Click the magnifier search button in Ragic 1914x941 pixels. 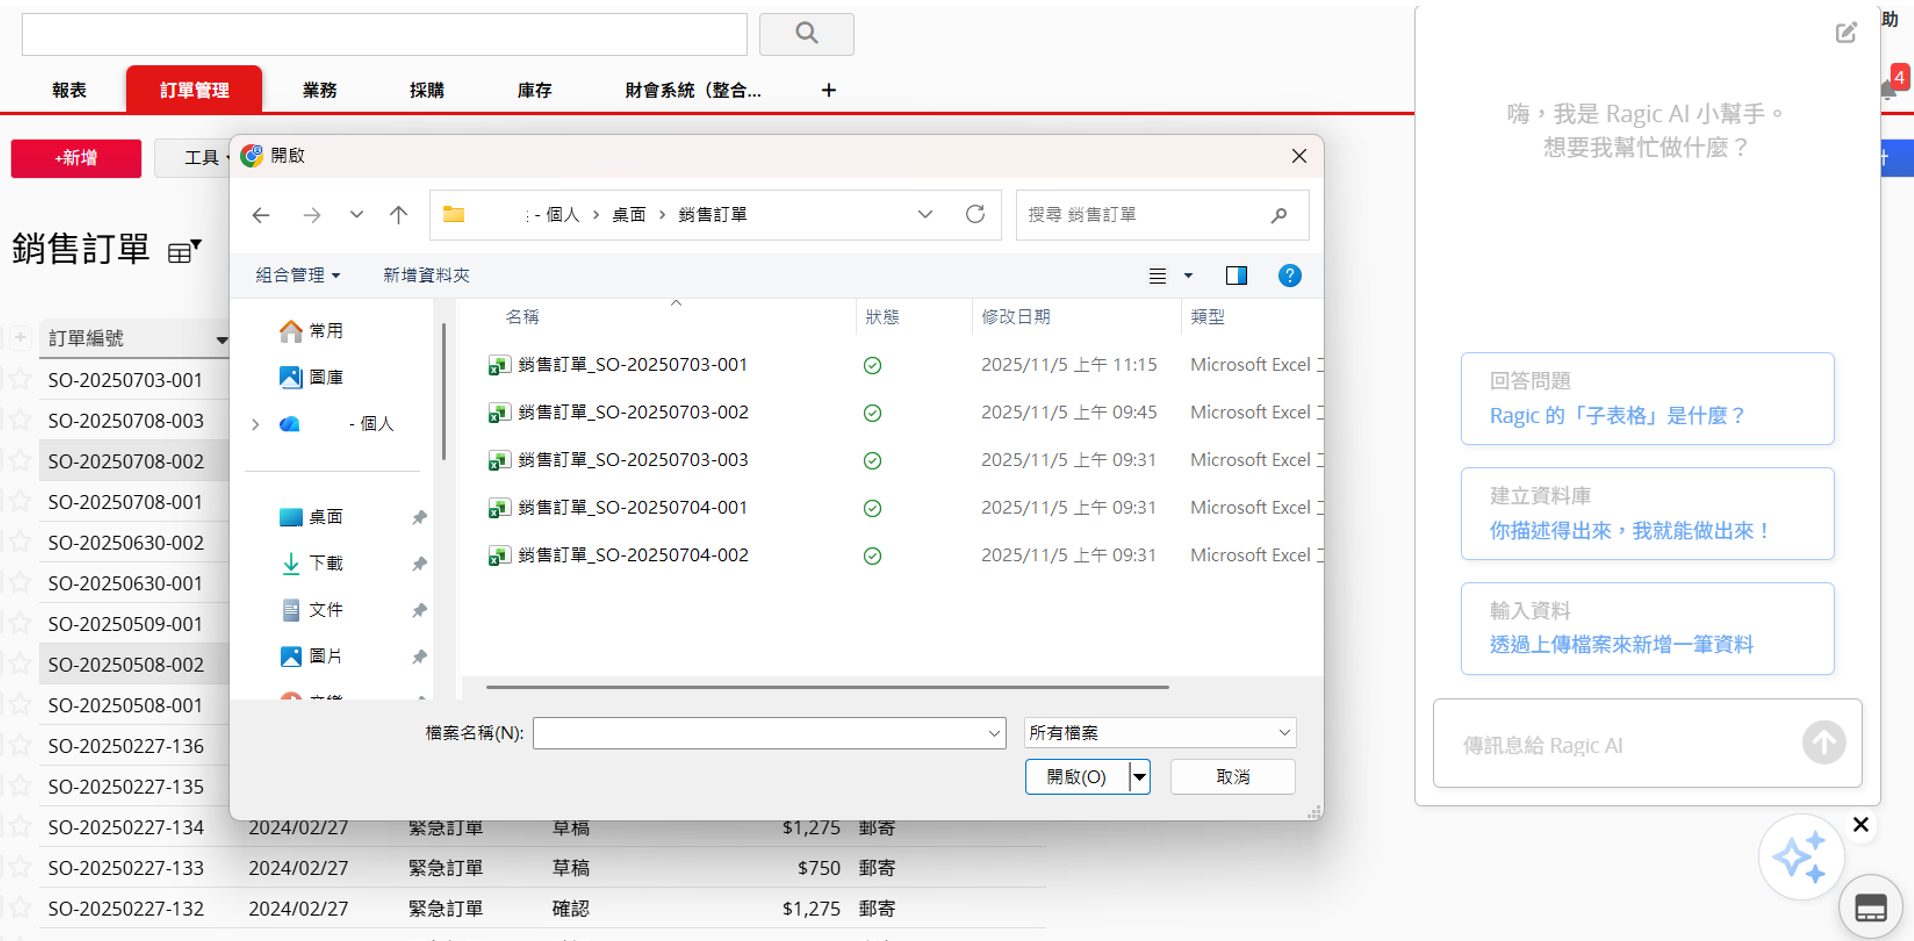806,34
